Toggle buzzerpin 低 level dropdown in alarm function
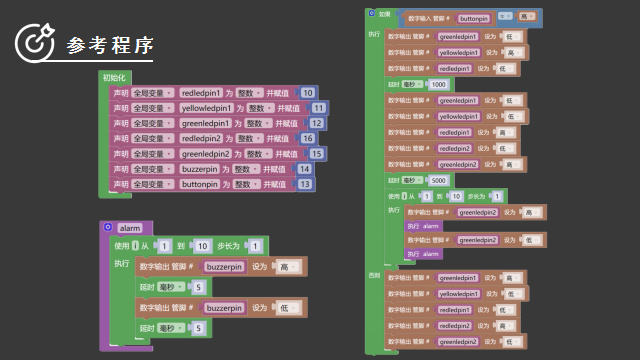 289,308
